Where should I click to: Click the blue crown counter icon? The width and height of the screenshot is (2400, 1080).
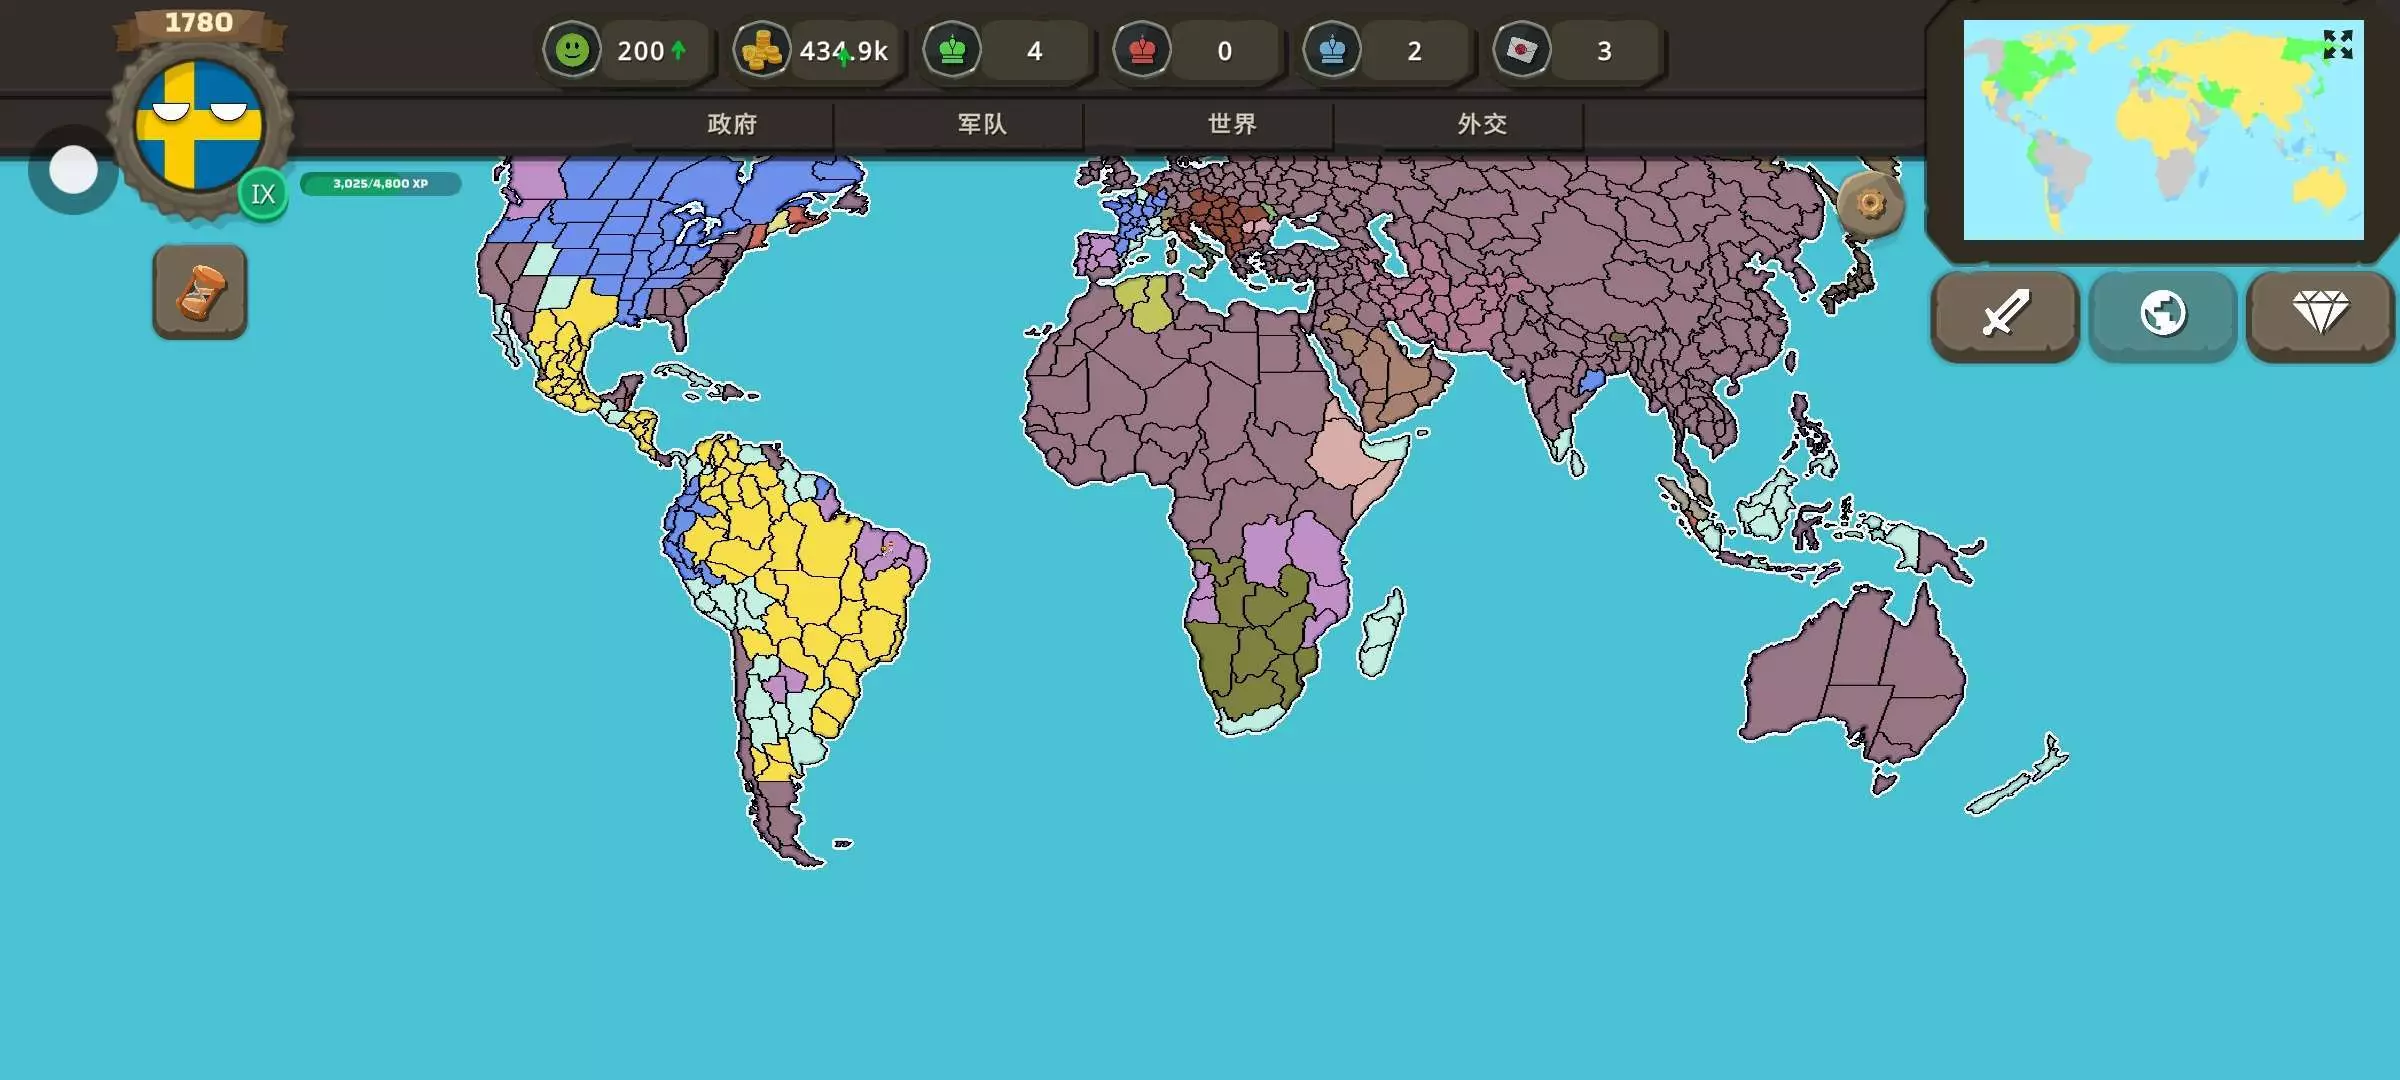[1332, 50]
